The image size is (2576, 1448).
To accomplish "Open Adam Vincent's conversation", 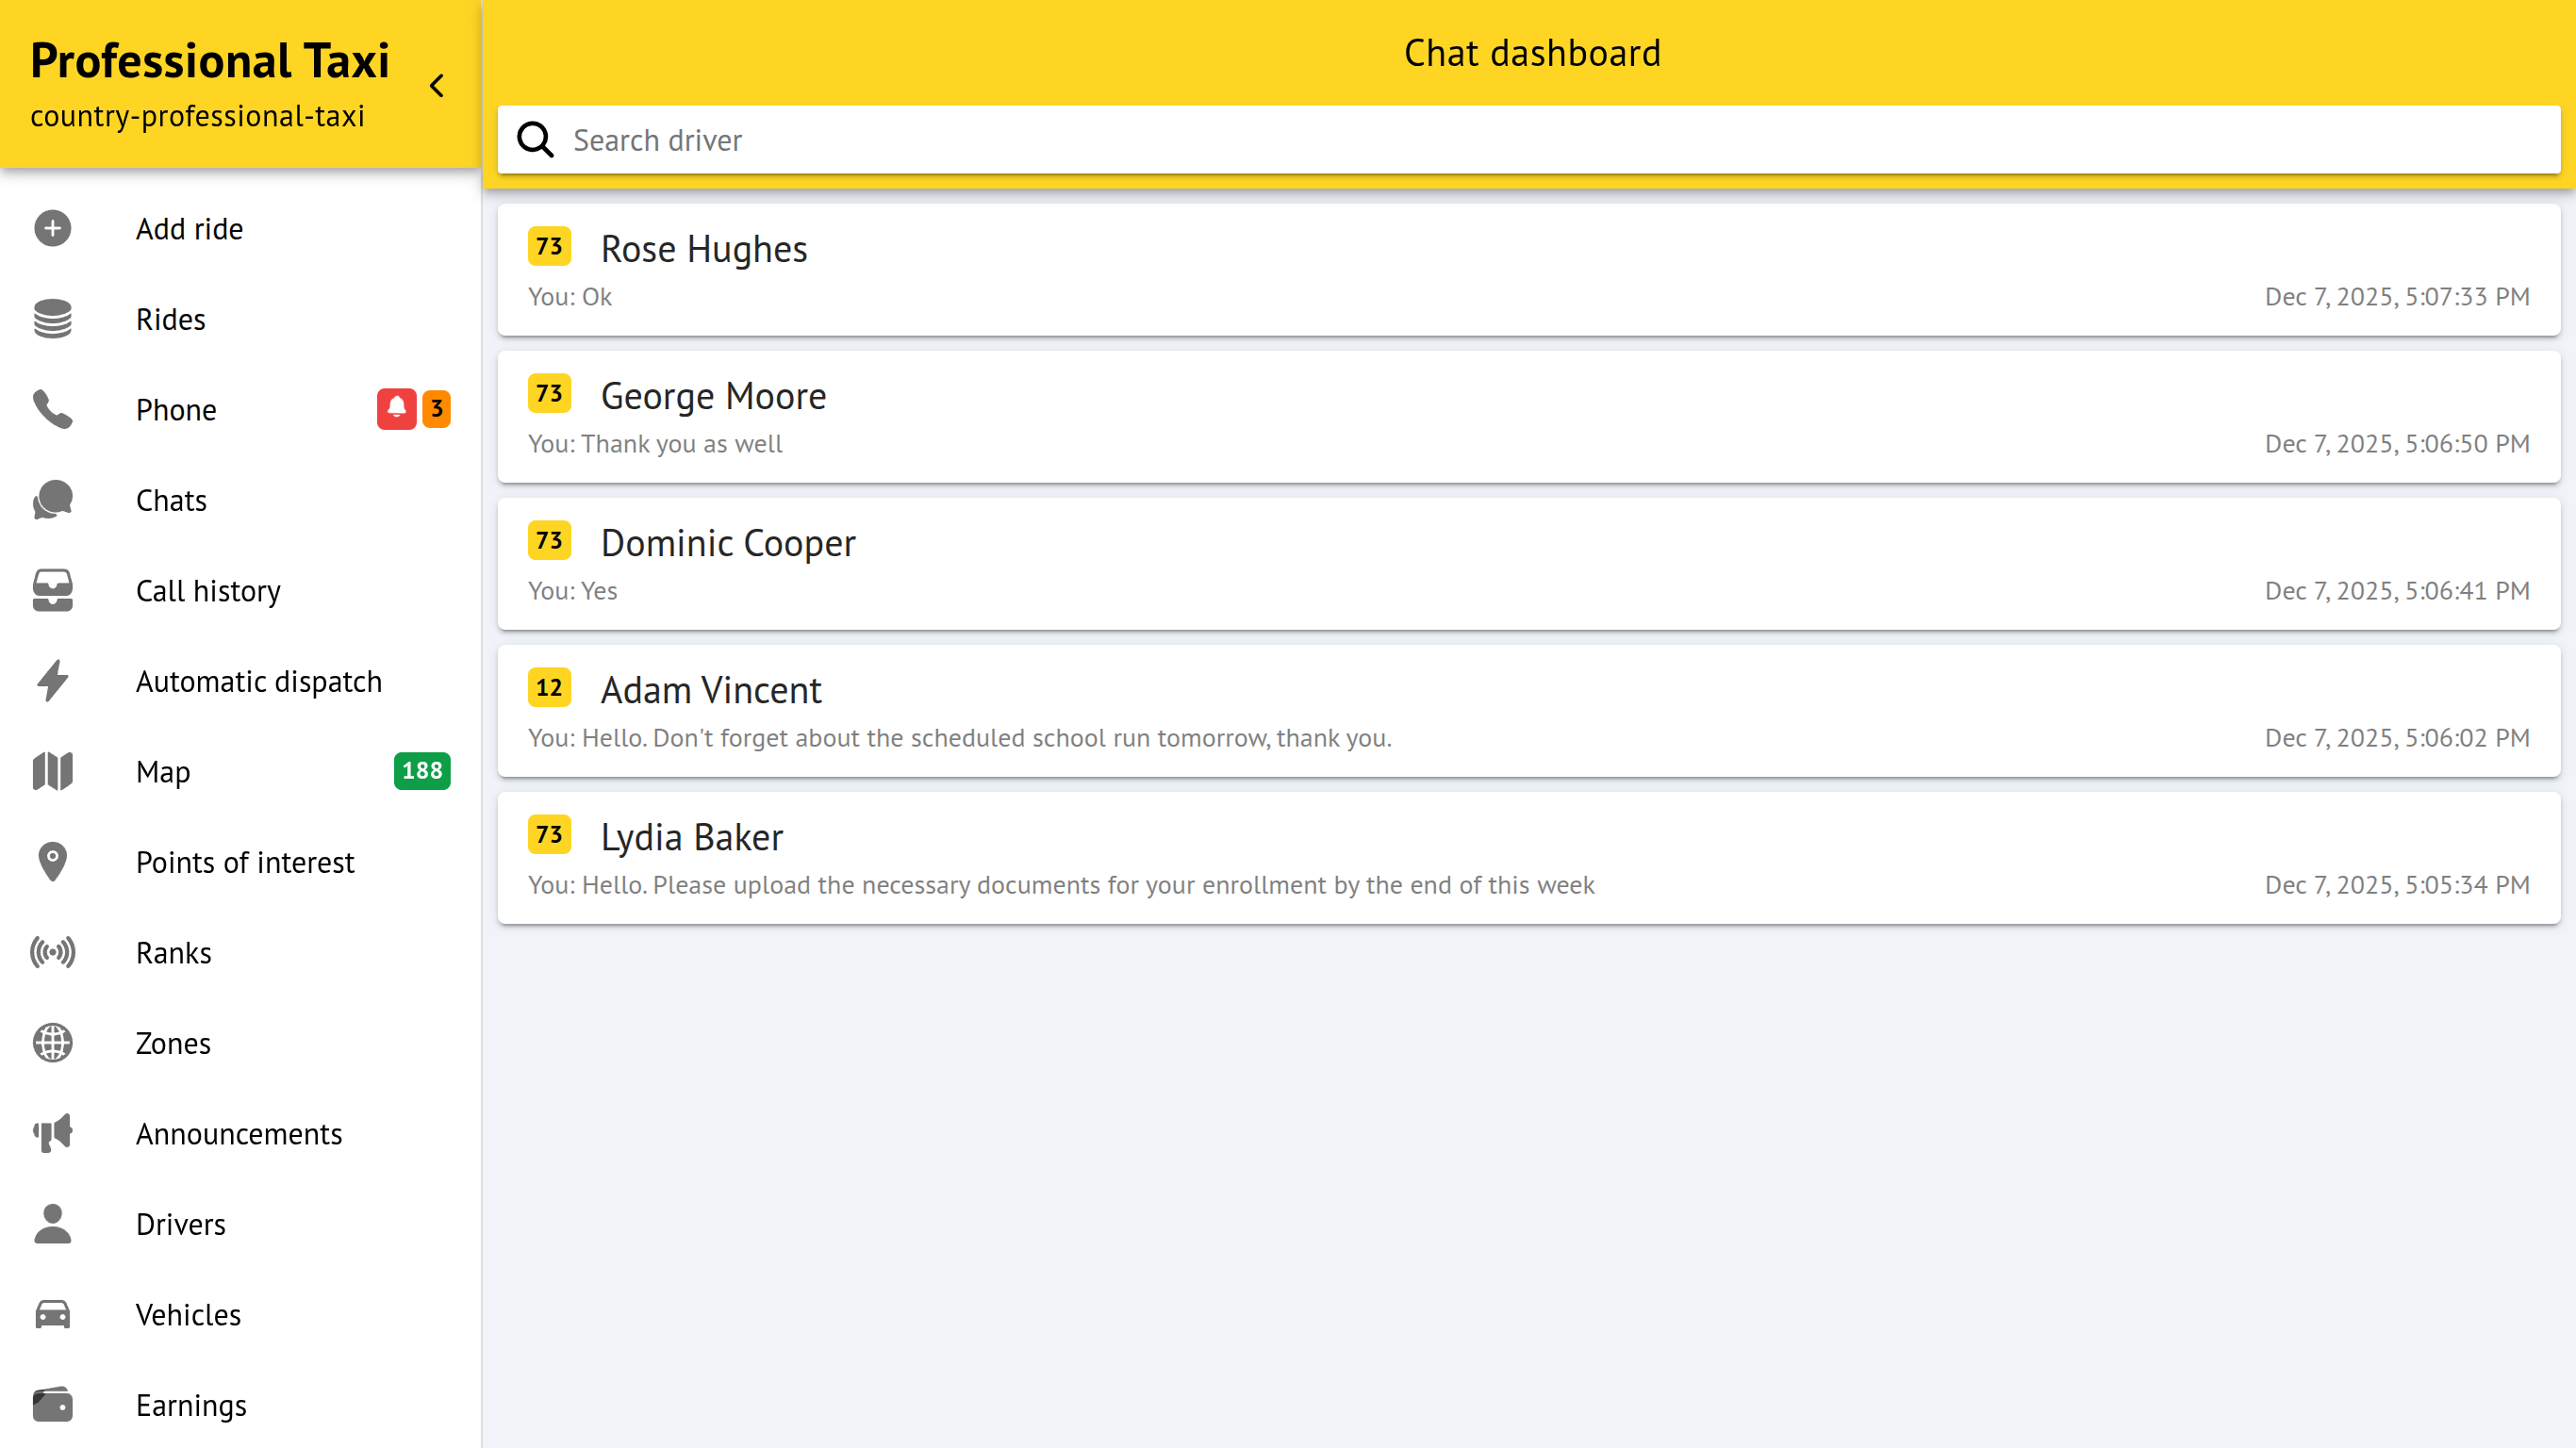I will tap(1528, 711).
